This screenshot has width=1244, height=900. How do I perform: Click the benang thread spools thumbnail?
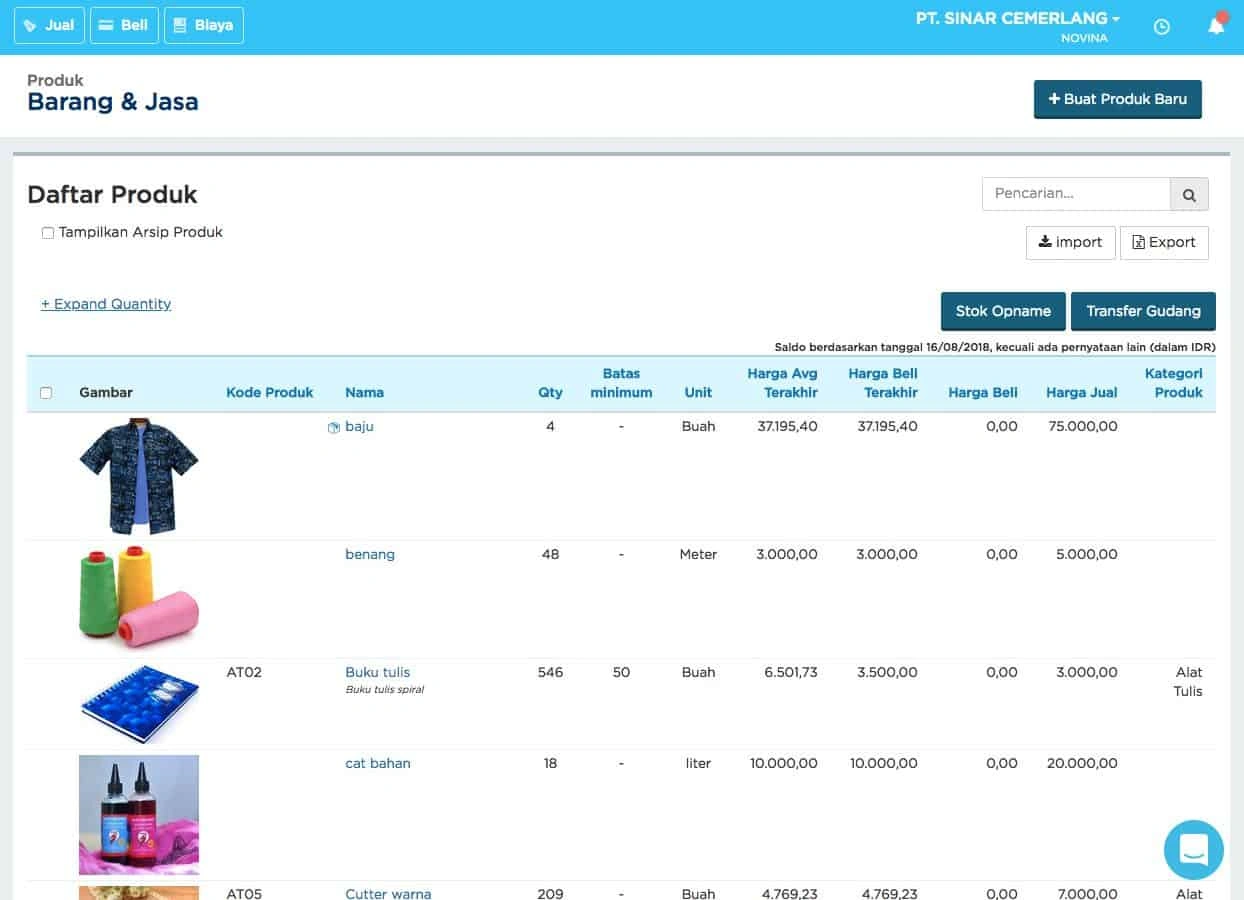coord(138,597)
